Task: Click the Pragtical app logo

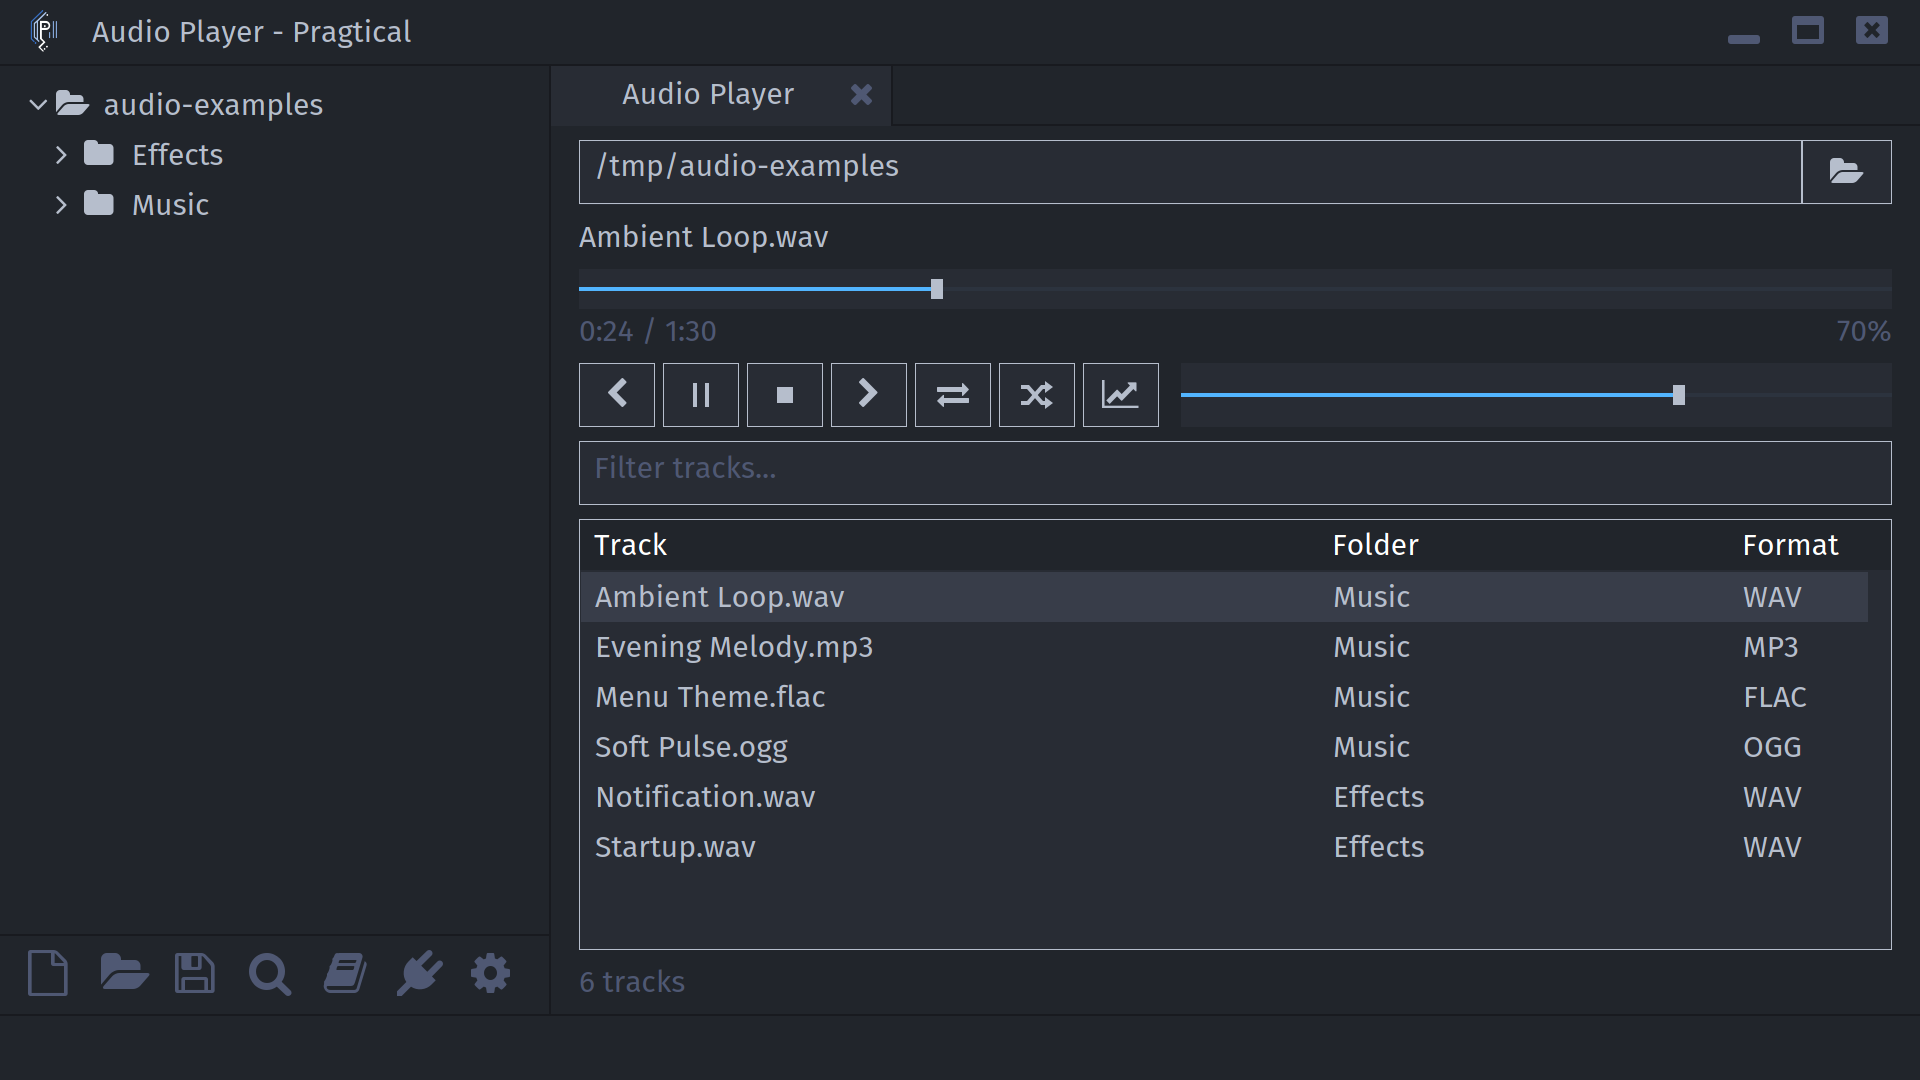Action: click(x=44, y=31)
